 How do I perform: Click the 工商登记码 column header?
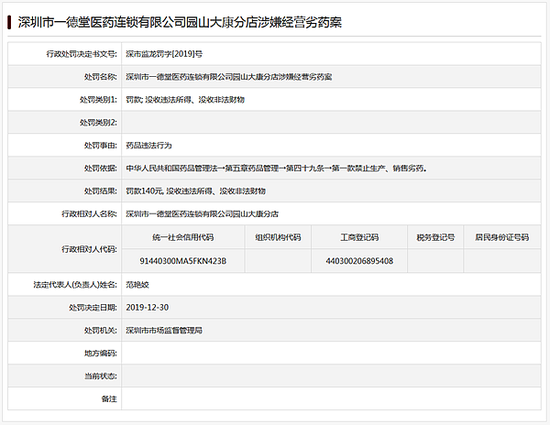(360, 237)
